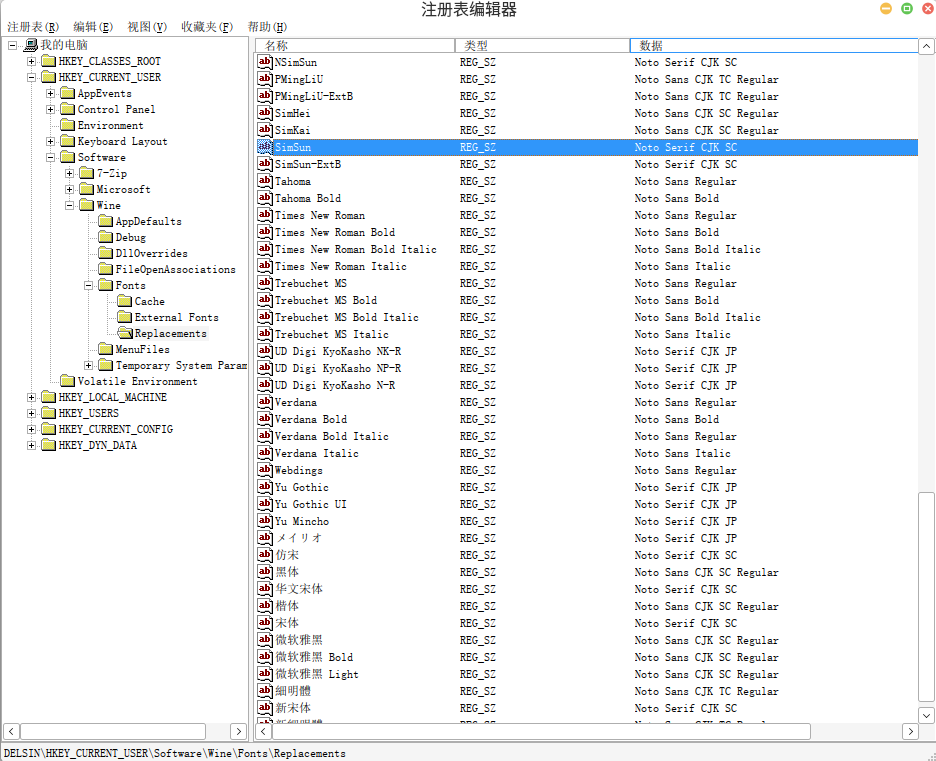Click the メイリオ string value icon
The height and width of the screenshot is (761, 936).
[265, 538]
